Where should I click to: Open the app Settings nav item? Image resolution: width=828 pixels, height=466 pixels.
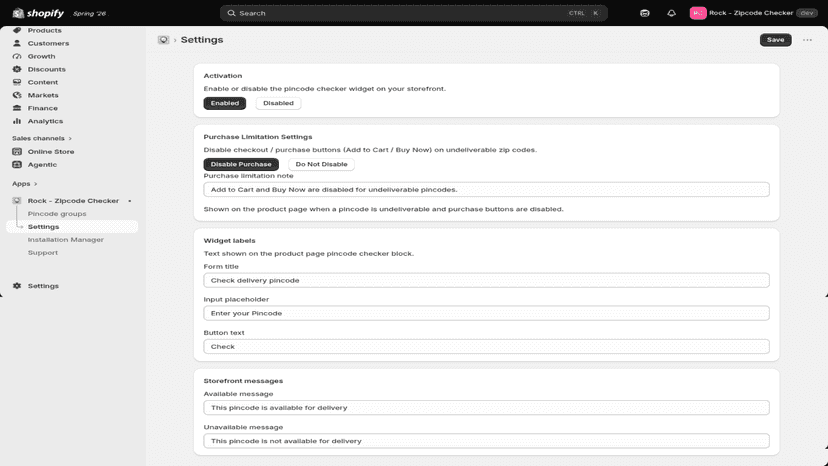(72, 227)
